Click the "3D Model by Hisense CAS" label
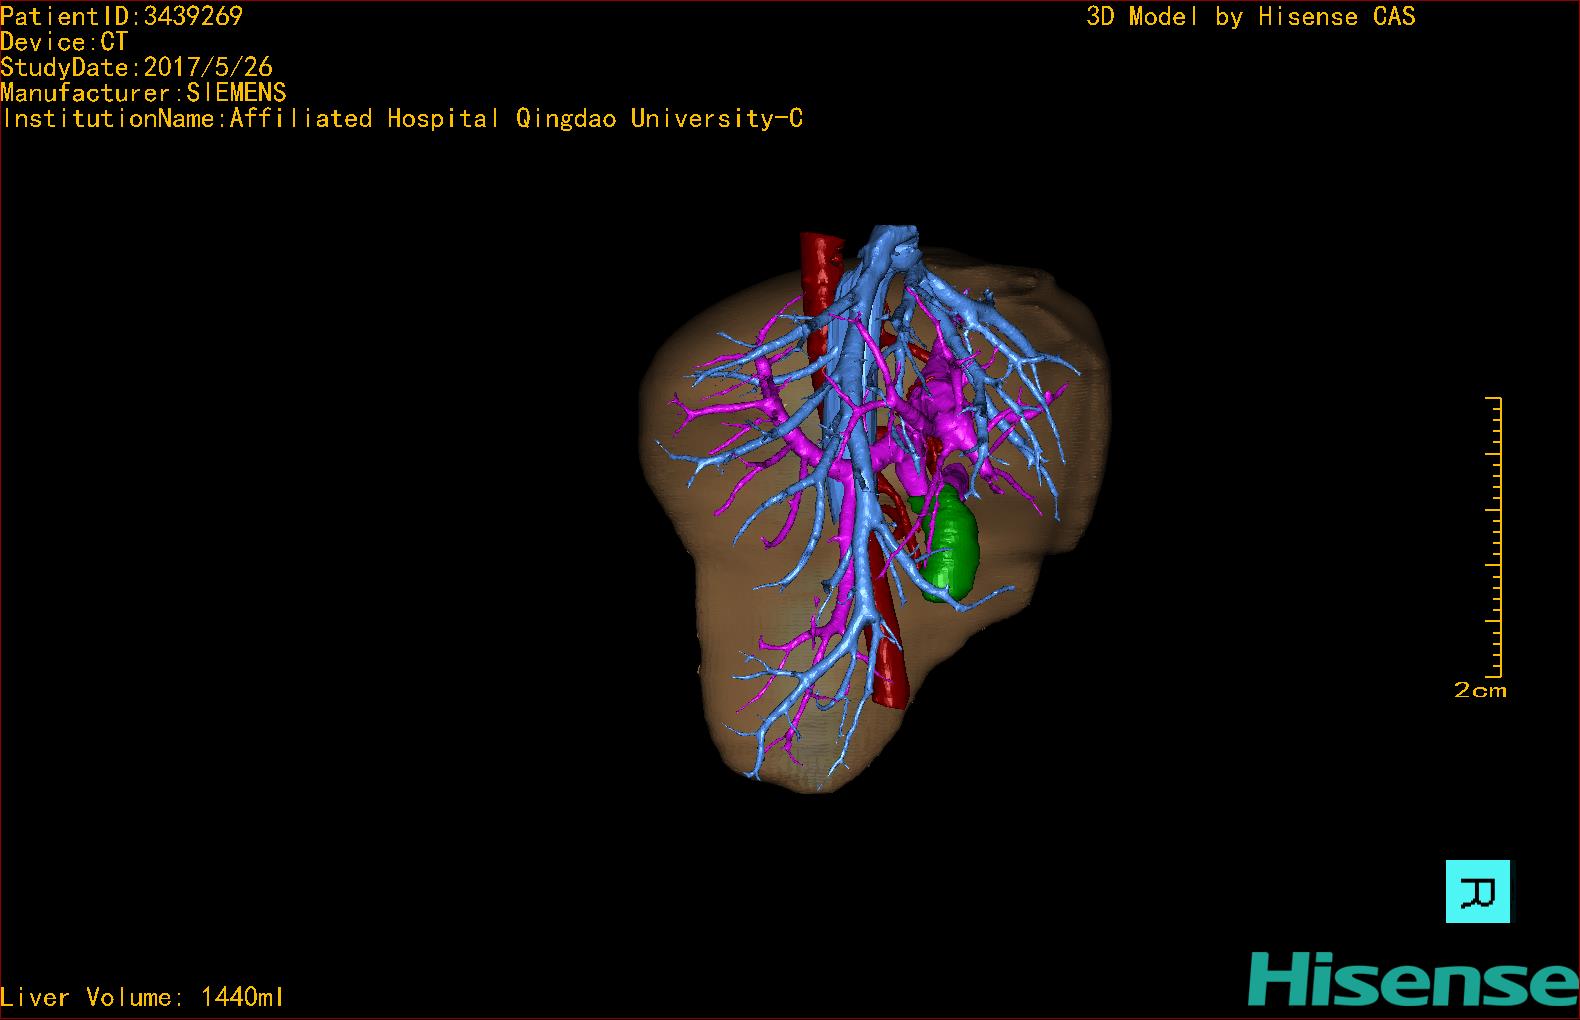This screenshot has width=1580, height=1020. [1251, 16]
